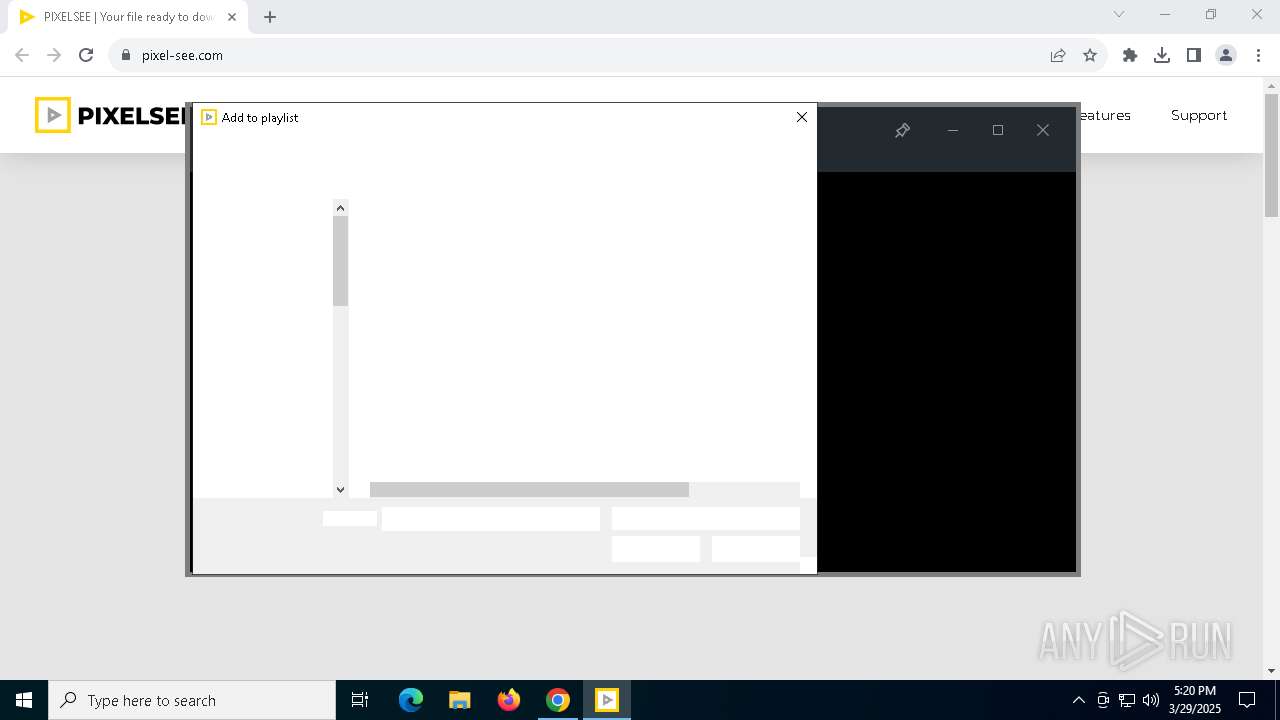Open a new Chrome tab

click(270, 17)
